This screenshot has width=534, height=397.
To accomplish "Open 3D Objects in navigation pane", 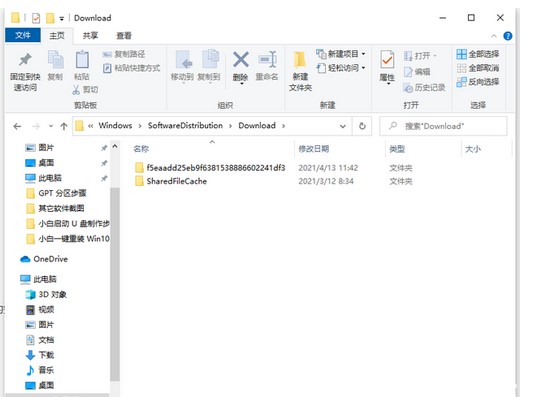I will [x=46, y=294].
